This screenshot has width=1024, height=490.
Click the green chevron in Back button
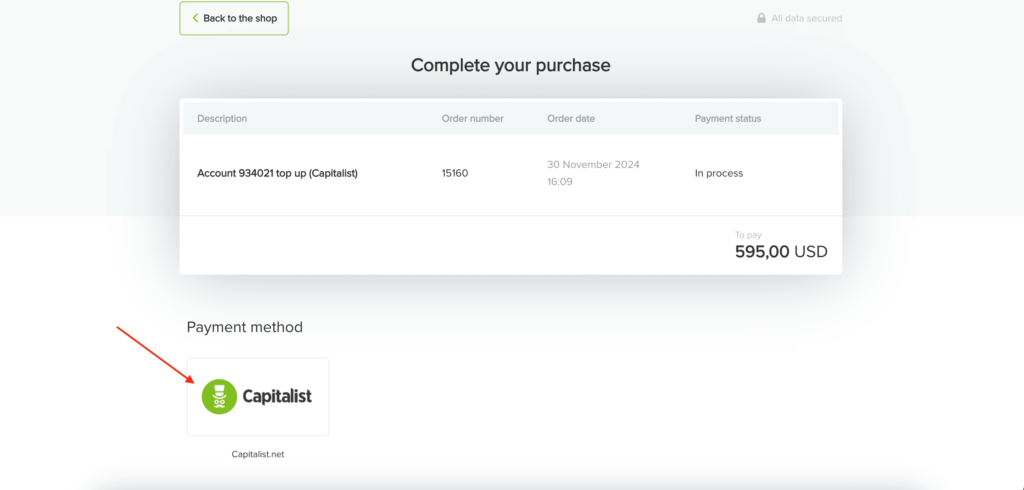pos(195,18)
